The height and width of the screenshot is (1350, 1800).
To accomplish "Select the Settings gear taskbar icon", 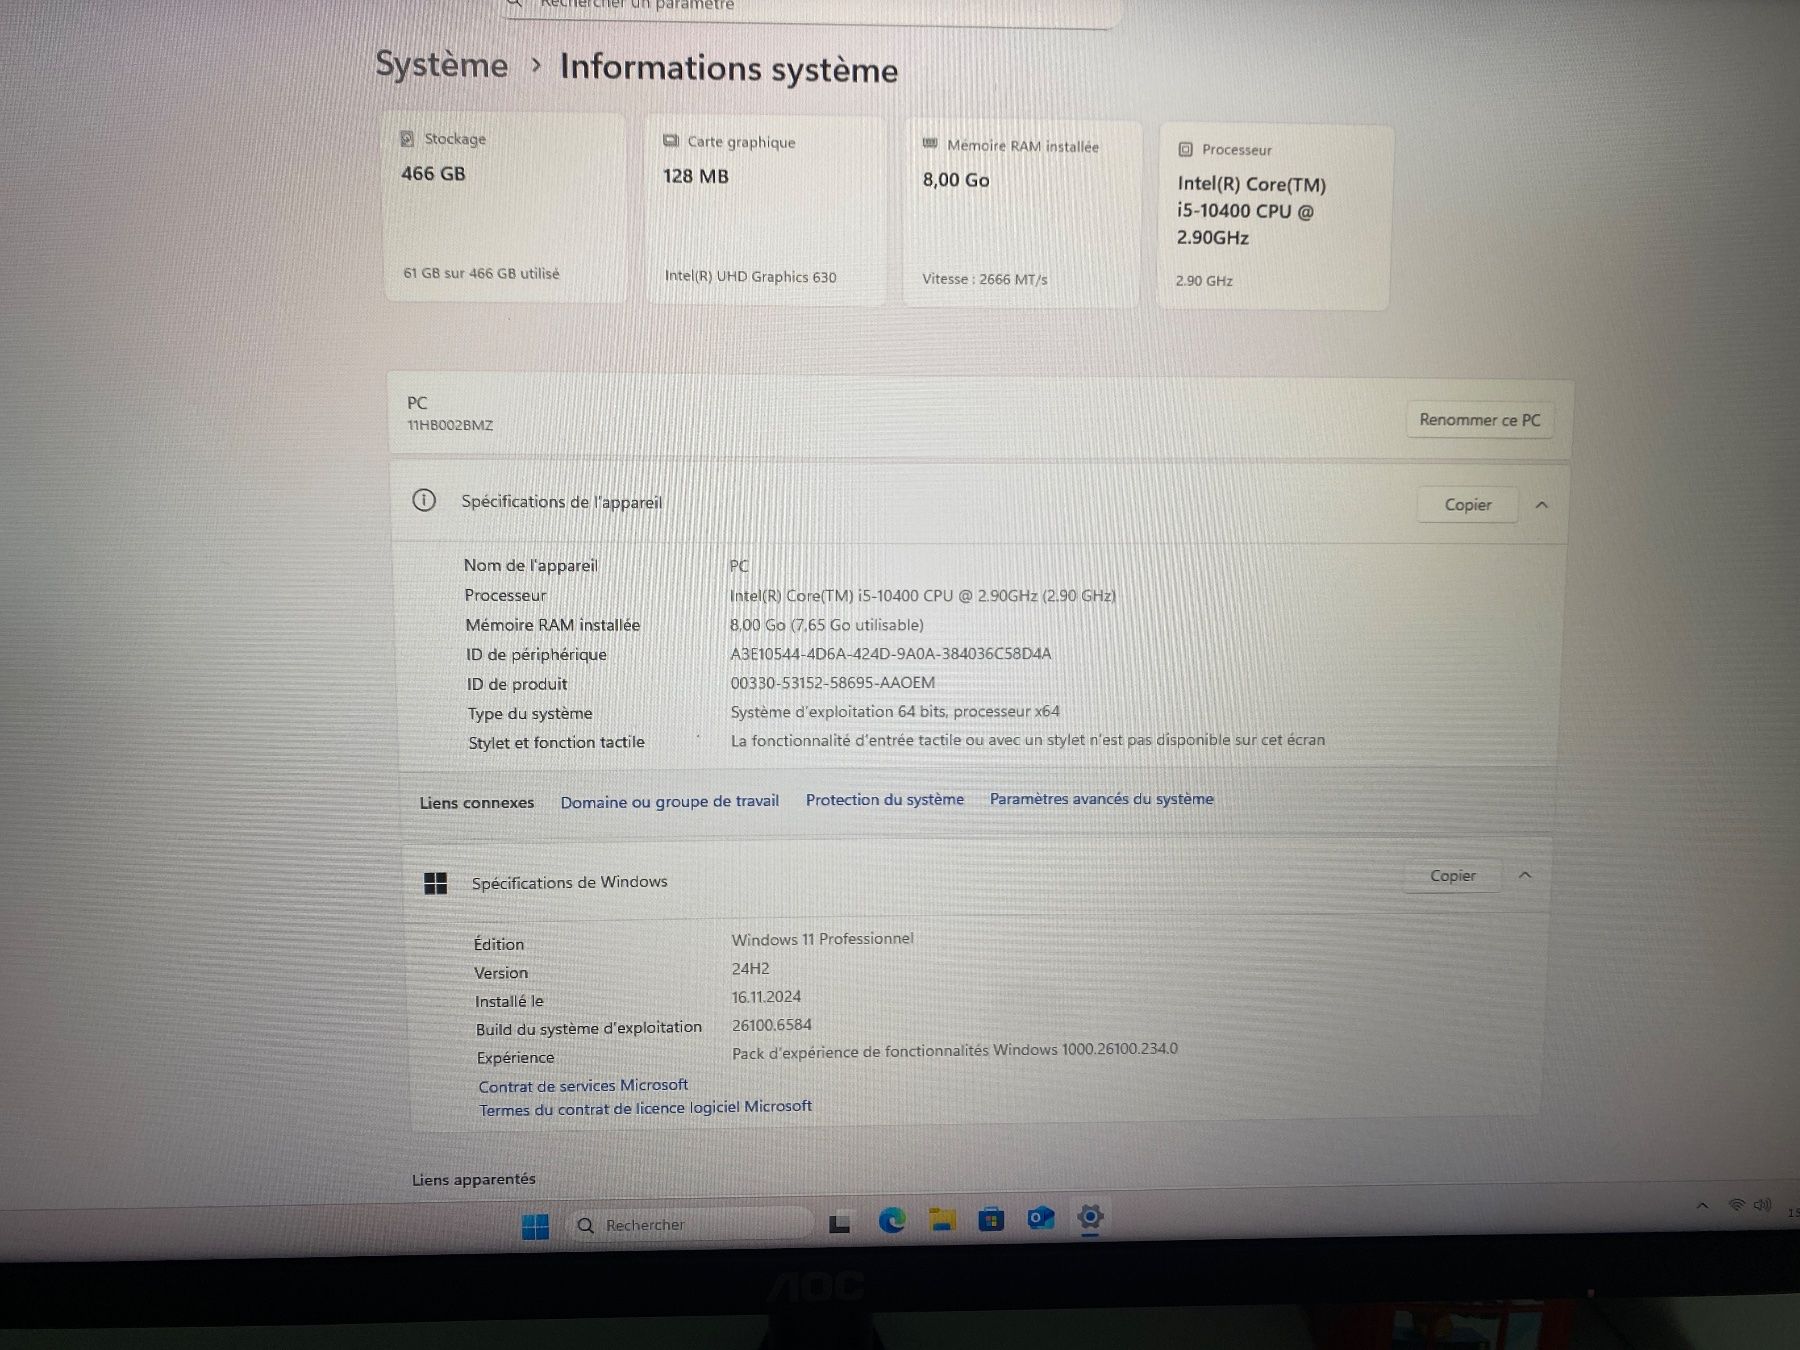I will (1090, 1217).
